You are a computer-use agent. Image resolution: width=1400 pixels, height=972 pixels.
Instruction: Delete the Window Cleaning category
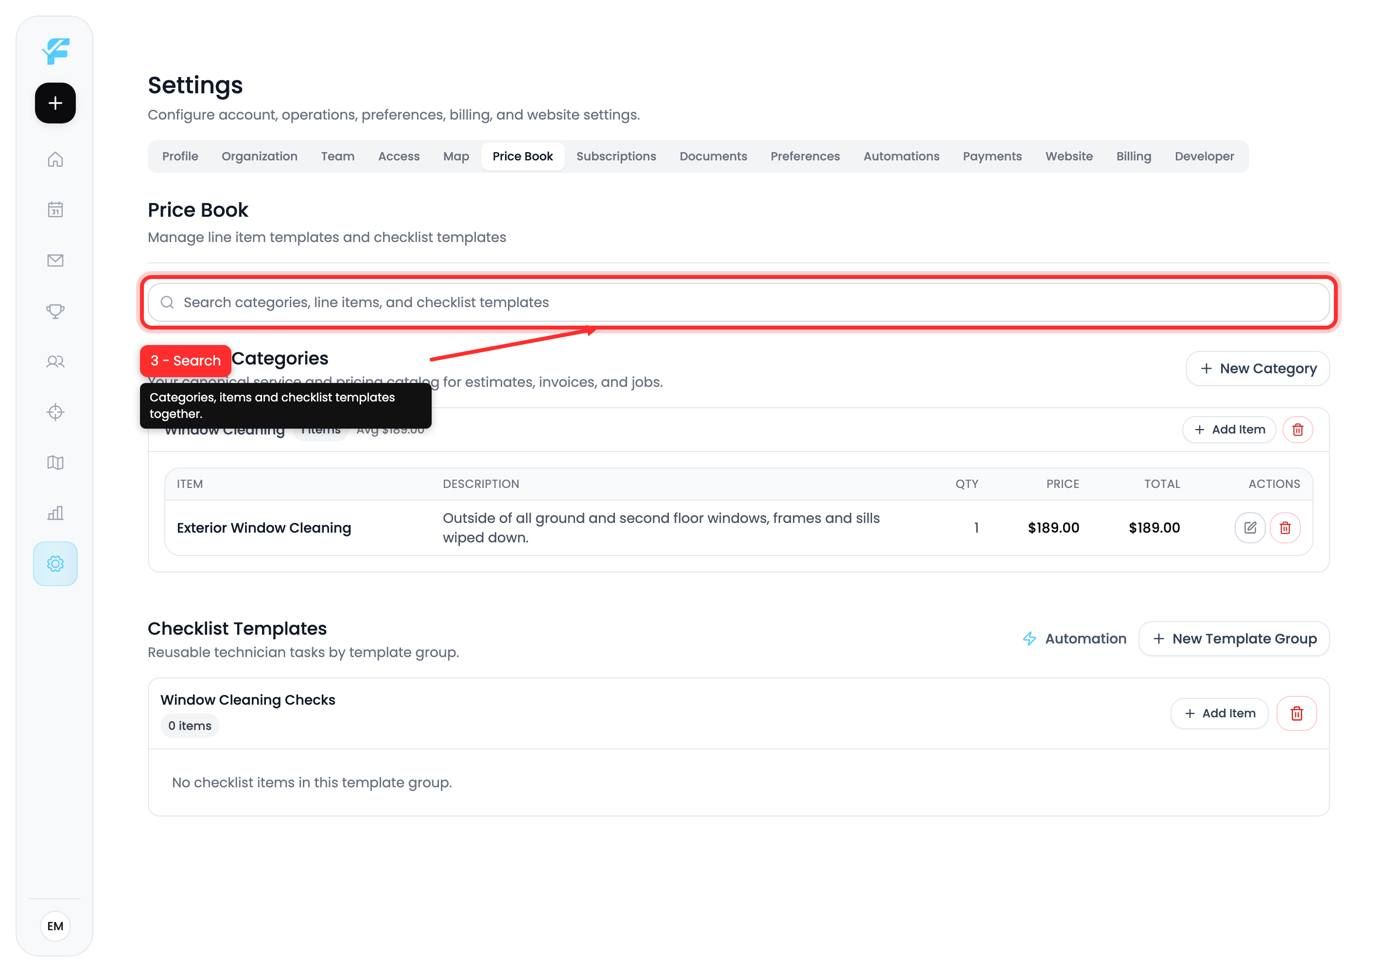click(x=1297, y=429)
